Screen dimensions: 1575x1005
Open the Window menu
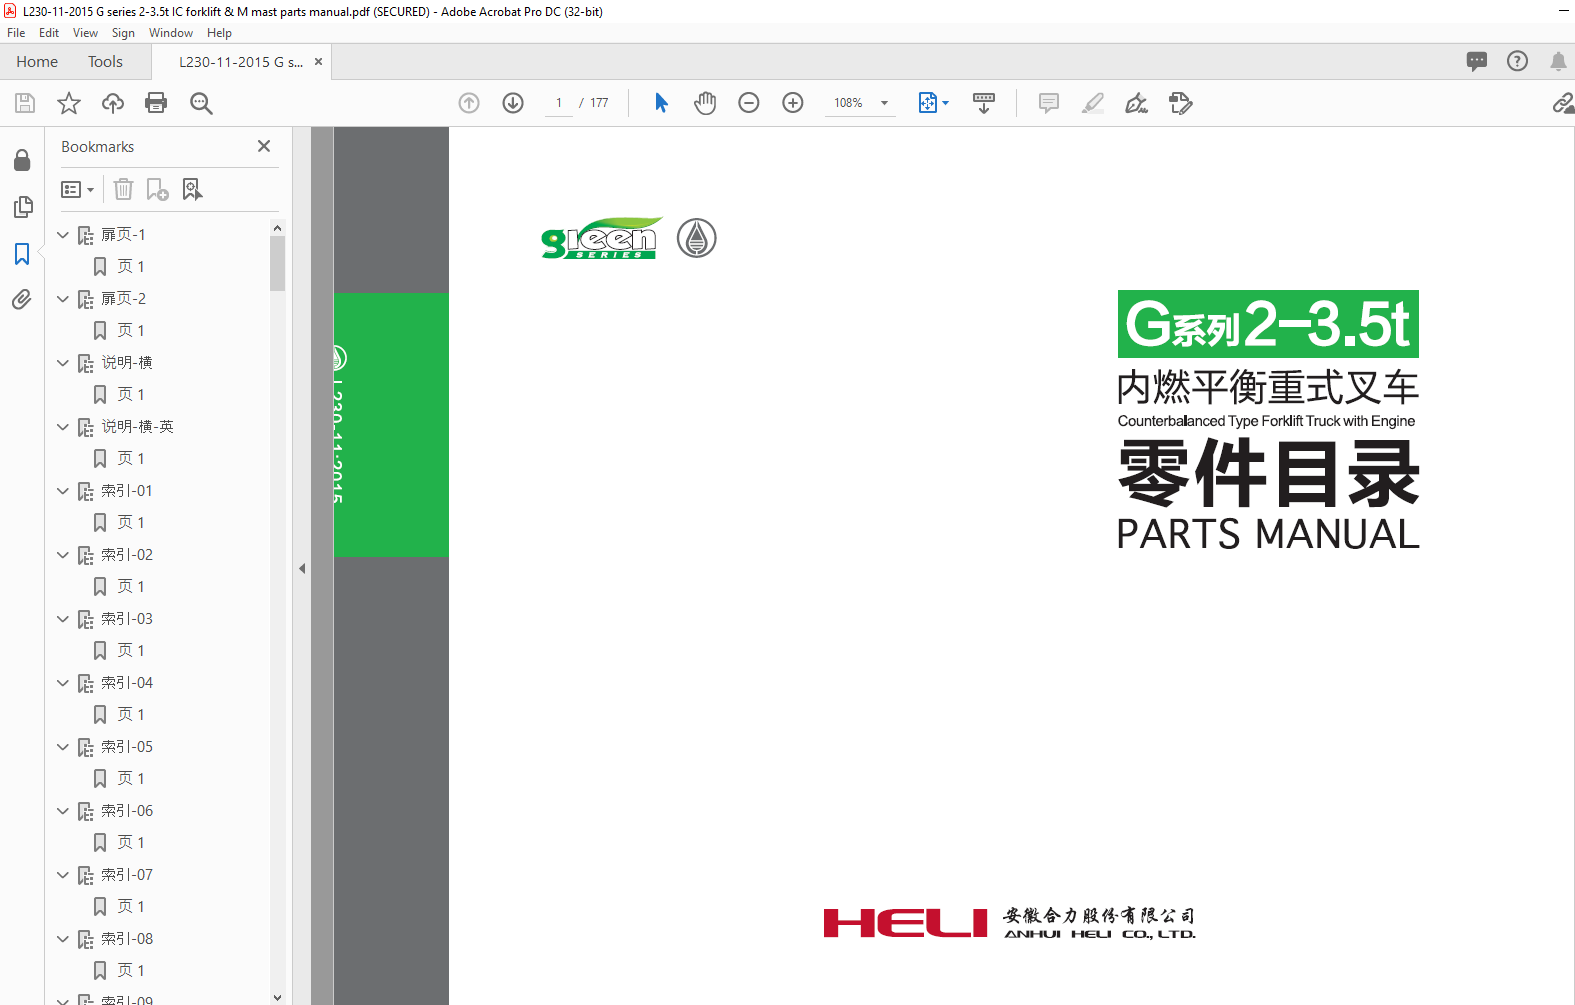[171, 33]
